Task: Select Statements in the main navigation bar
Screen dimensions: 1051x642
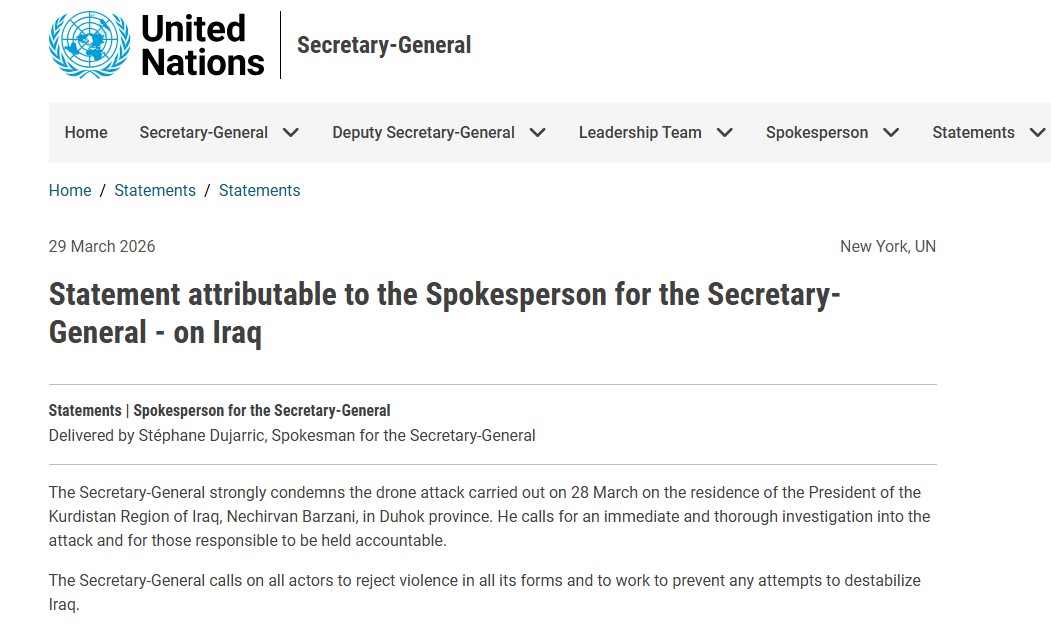Action: tap(973, 133)
